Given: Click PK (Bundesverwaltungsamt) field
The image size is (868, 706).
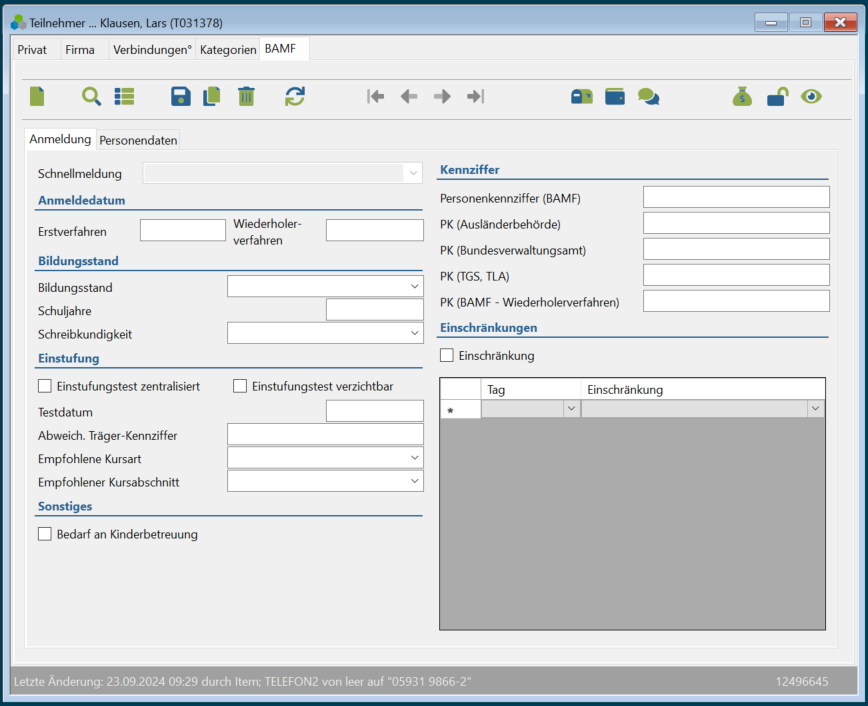Looking at the screenshot, I should 736,249.
